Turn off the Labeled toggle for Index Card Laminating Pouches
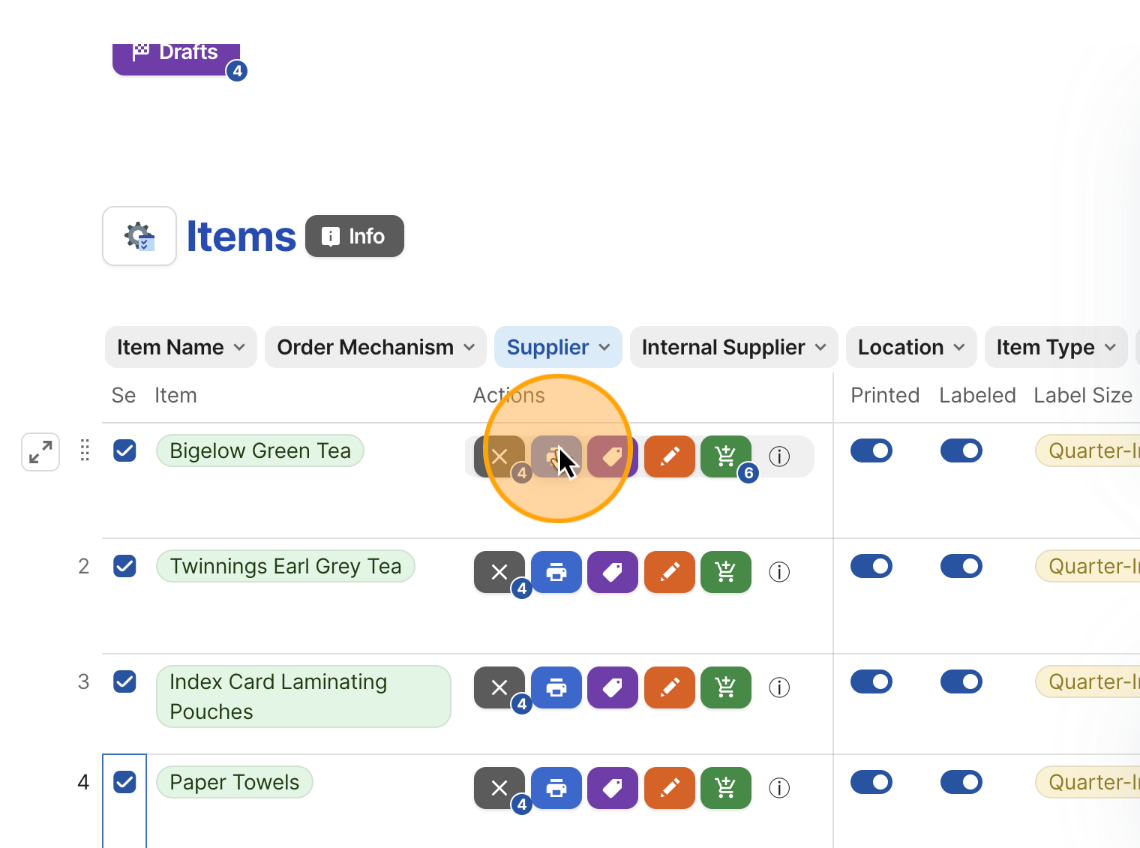Viewport: 1140px width, 848px height. pyautogui.click(x=961, y=682)
